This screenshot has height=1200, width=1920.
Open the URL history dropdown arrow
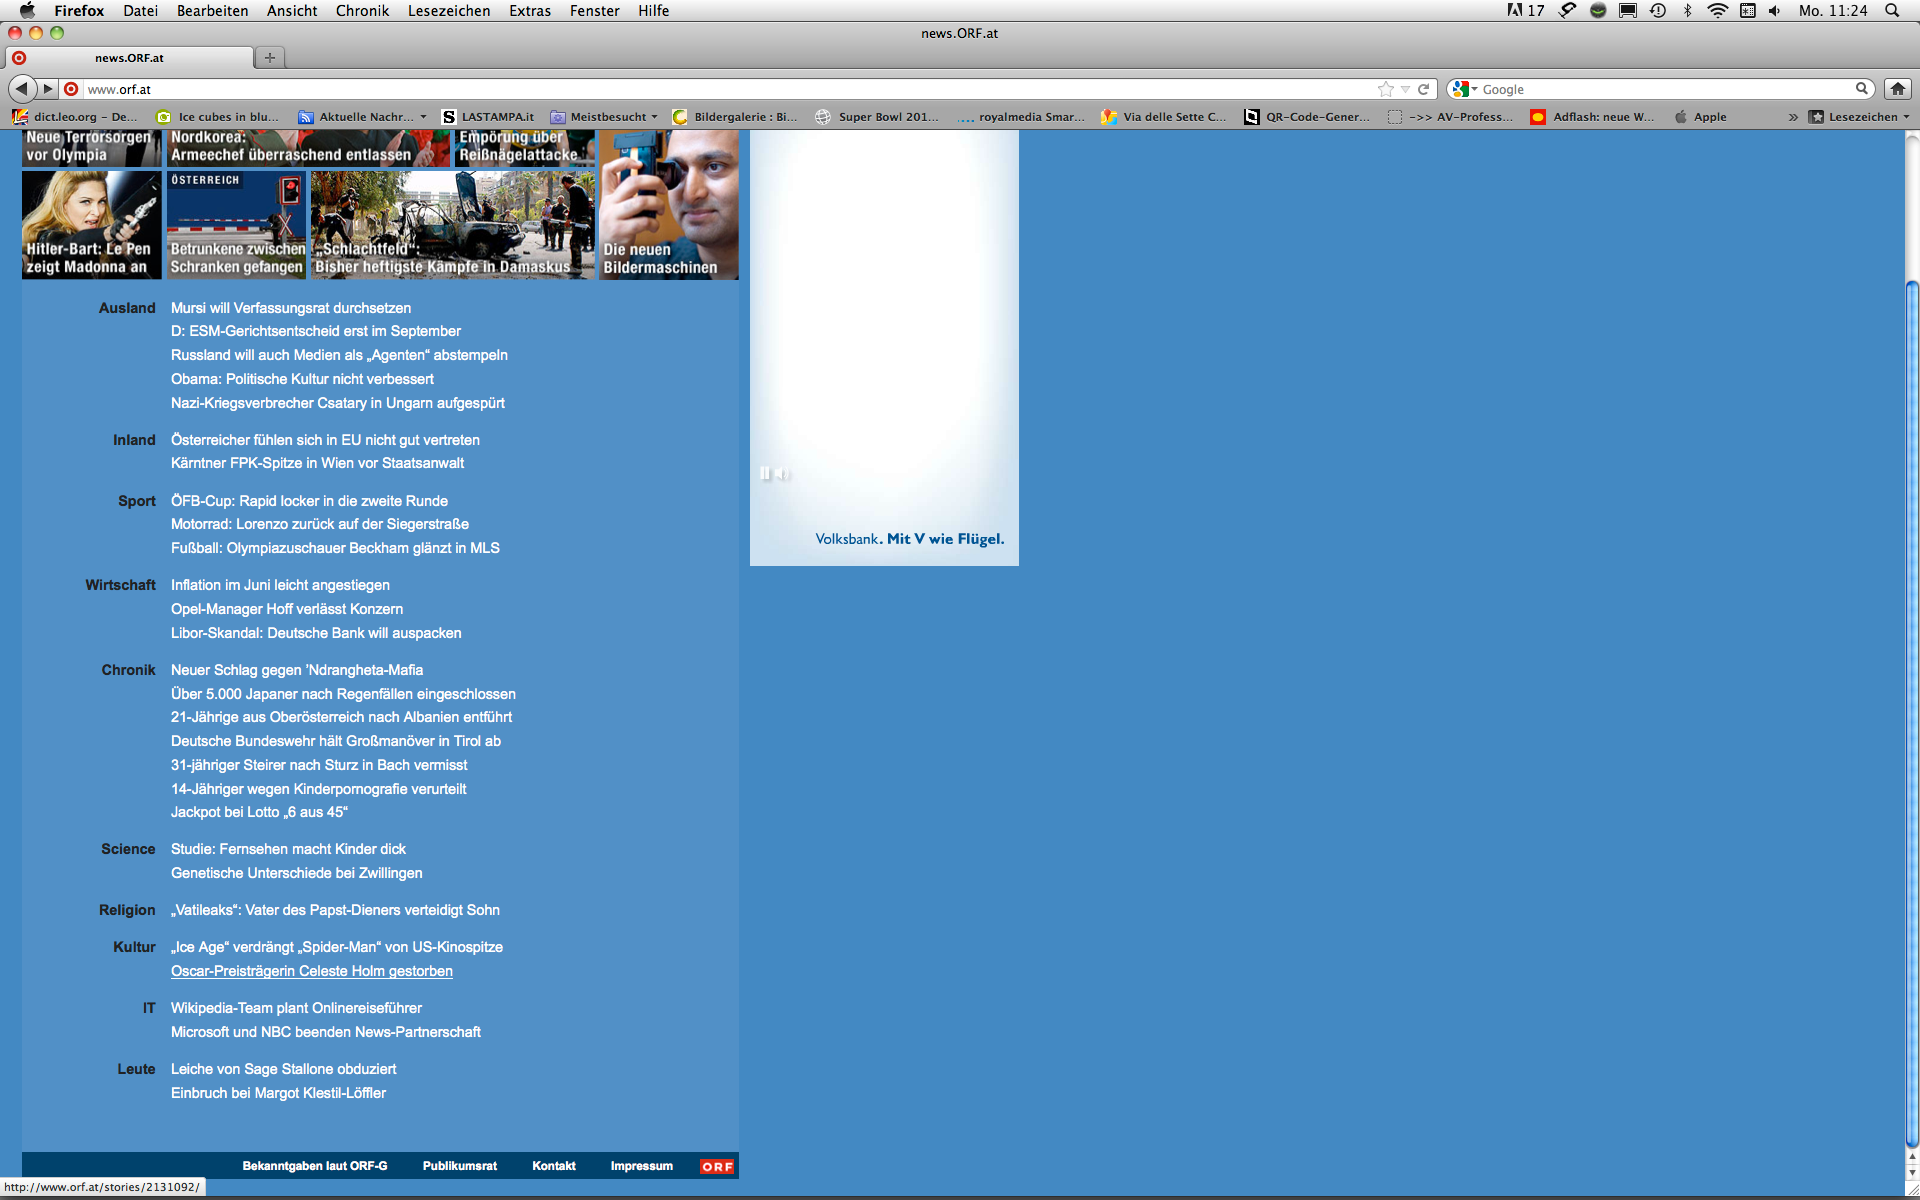(1405, 89)
